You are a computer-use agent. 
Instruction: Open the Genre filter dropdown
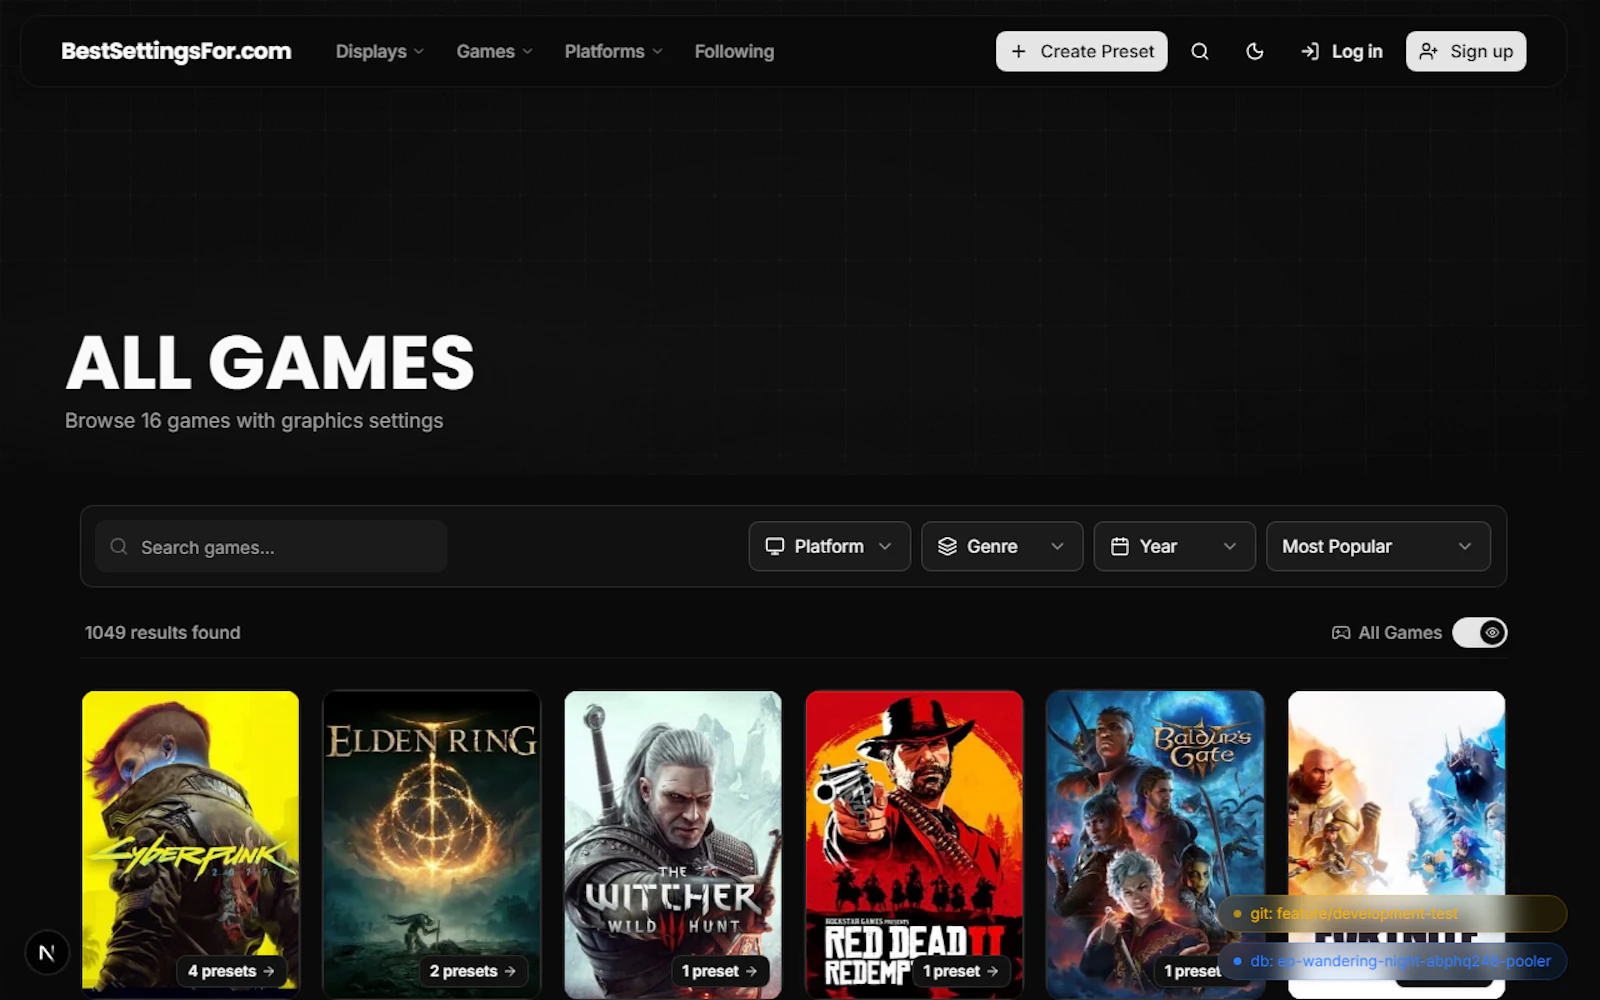(x=1002, y=546)
